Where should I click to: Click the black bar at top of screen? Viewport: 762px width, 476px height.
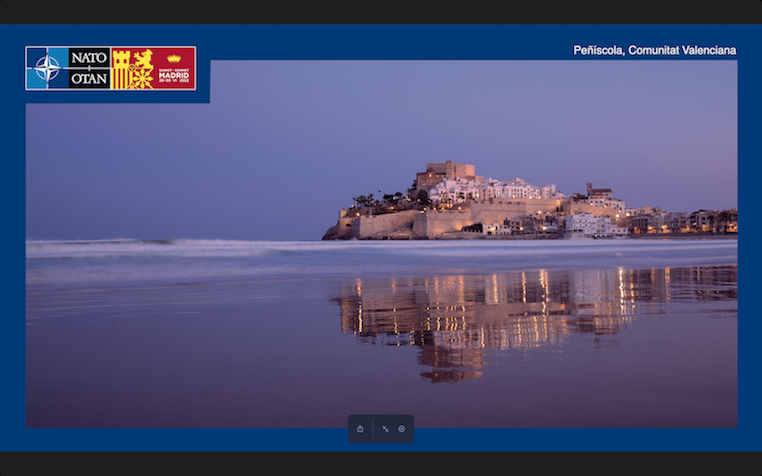(x=380, y=11)
